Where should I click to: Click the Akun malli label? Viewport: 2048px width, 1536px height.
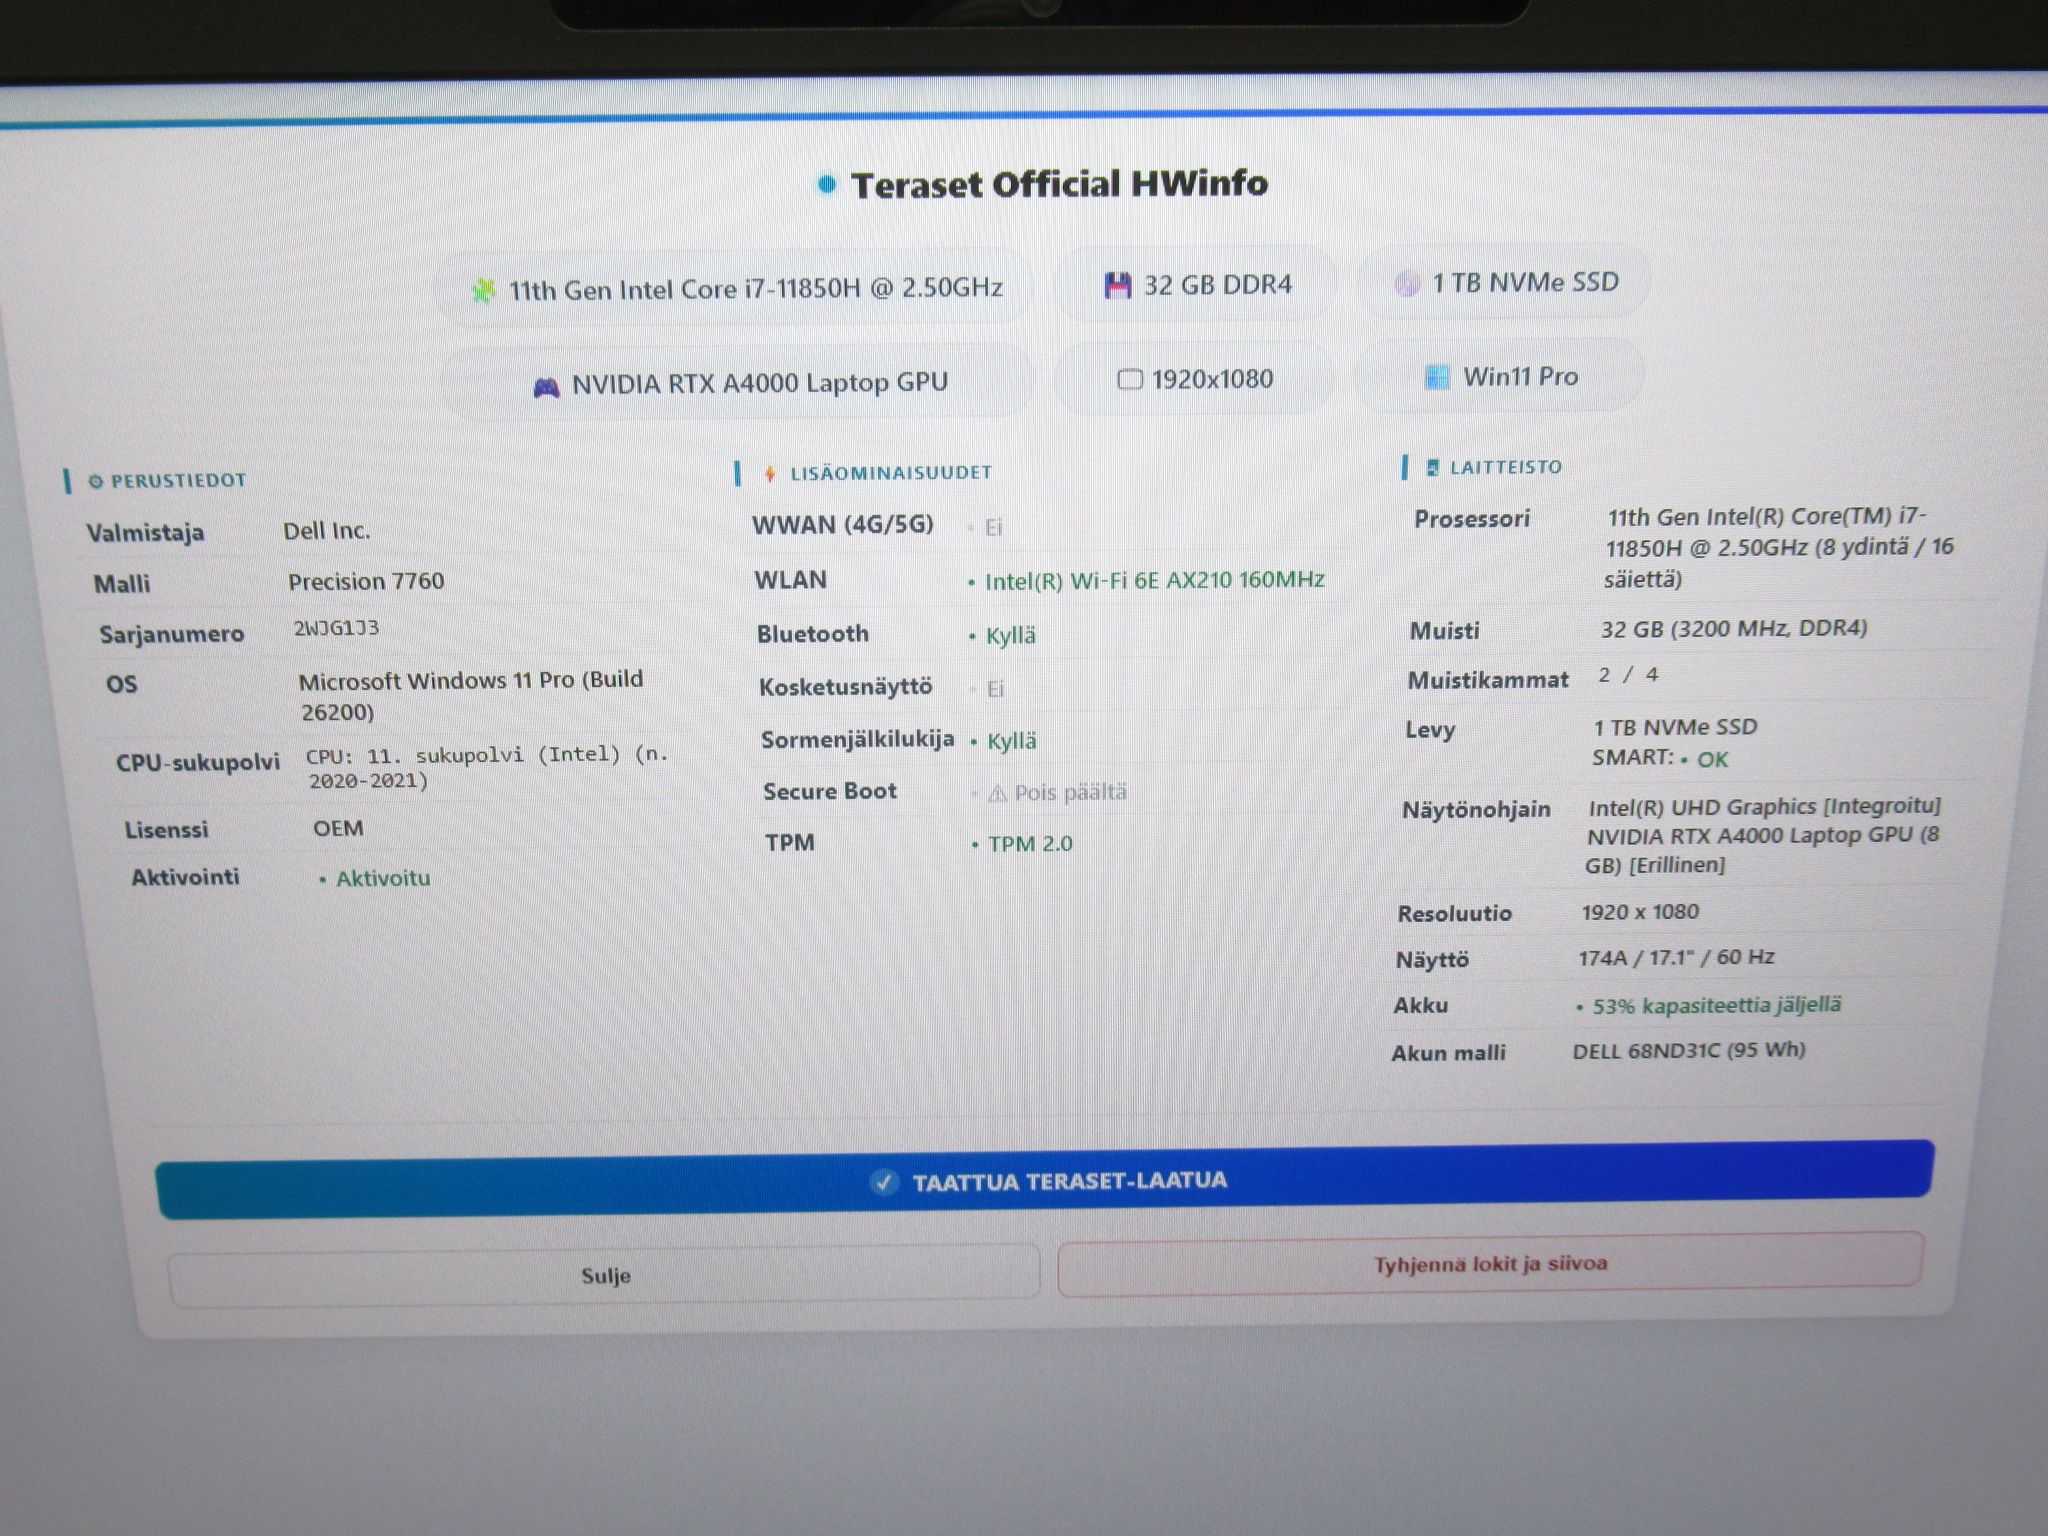[1448, 1052]
